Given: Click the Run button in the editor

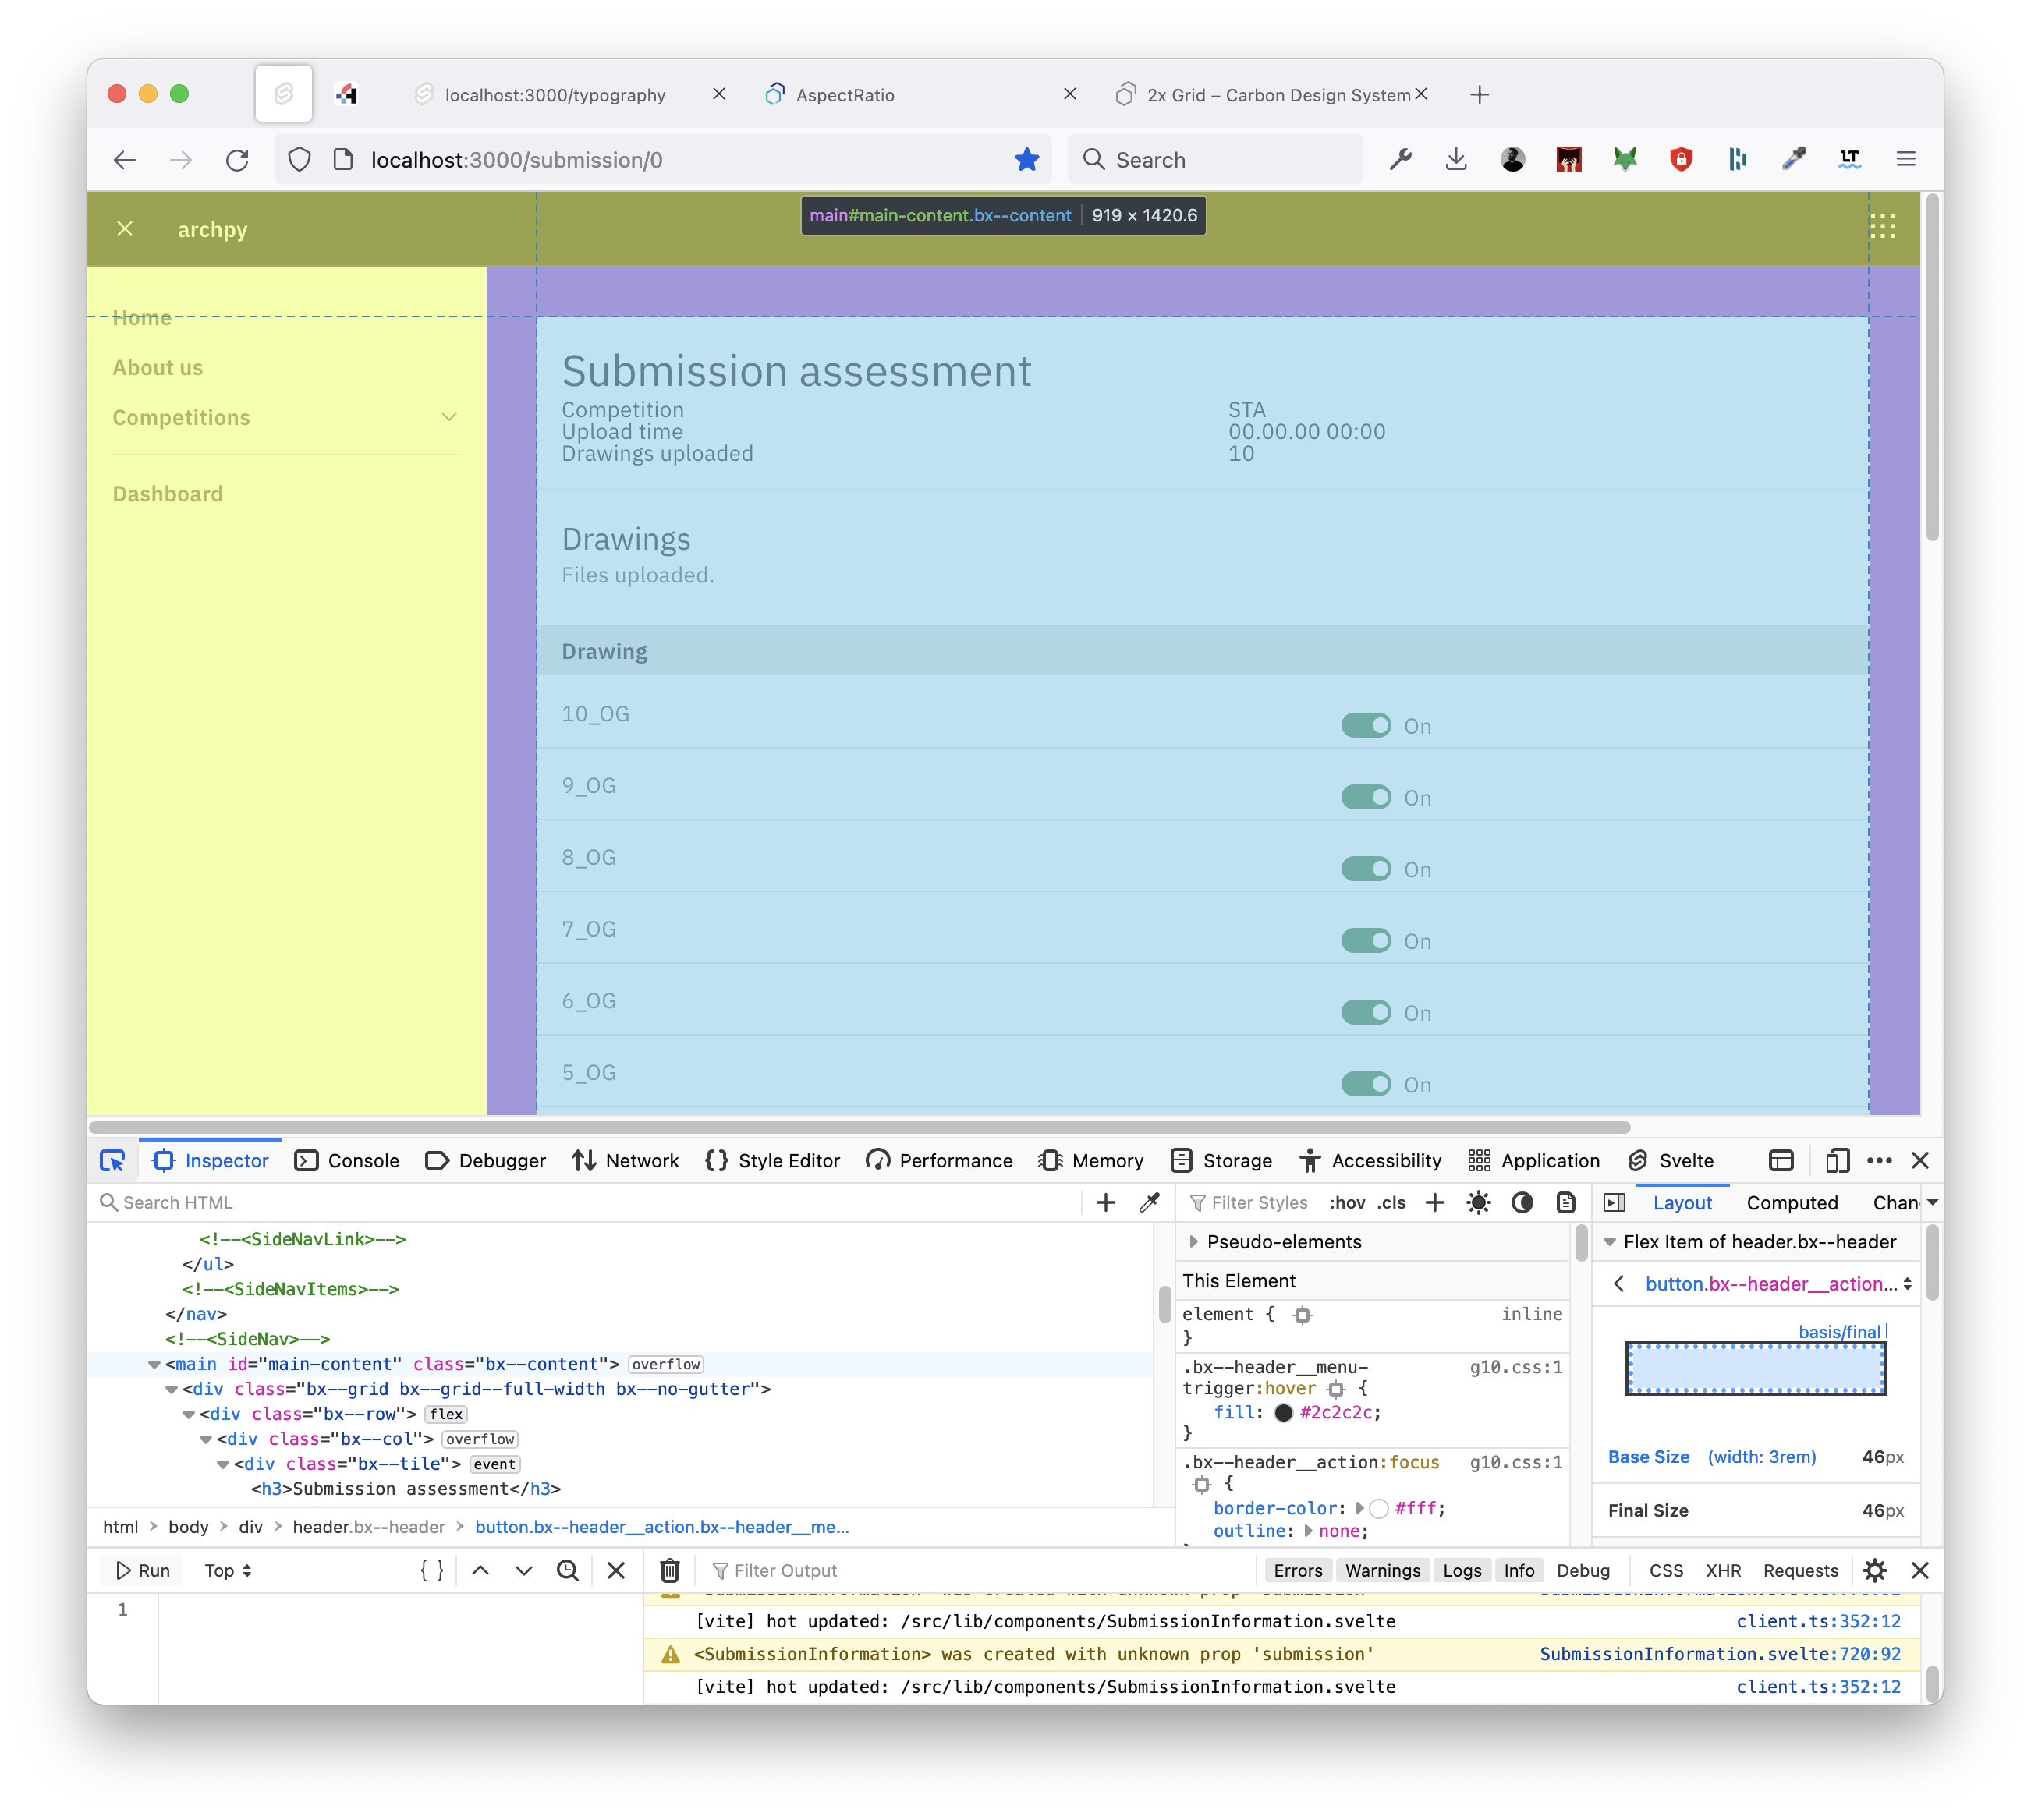Looking at the screenshot, I should tap(141, 1570).
